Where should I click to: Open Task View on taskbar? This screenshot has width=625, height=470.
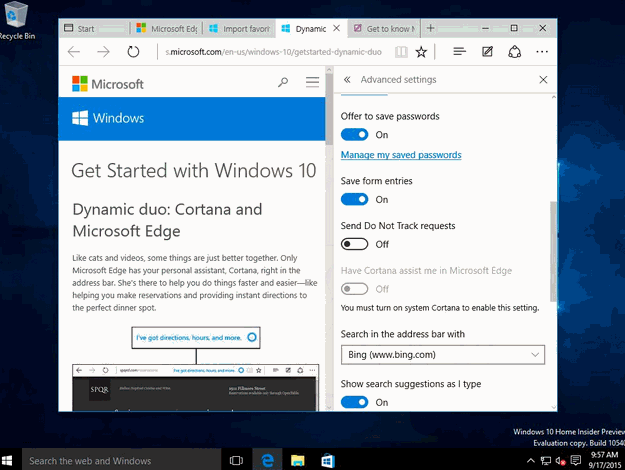[x=236, y=460]
